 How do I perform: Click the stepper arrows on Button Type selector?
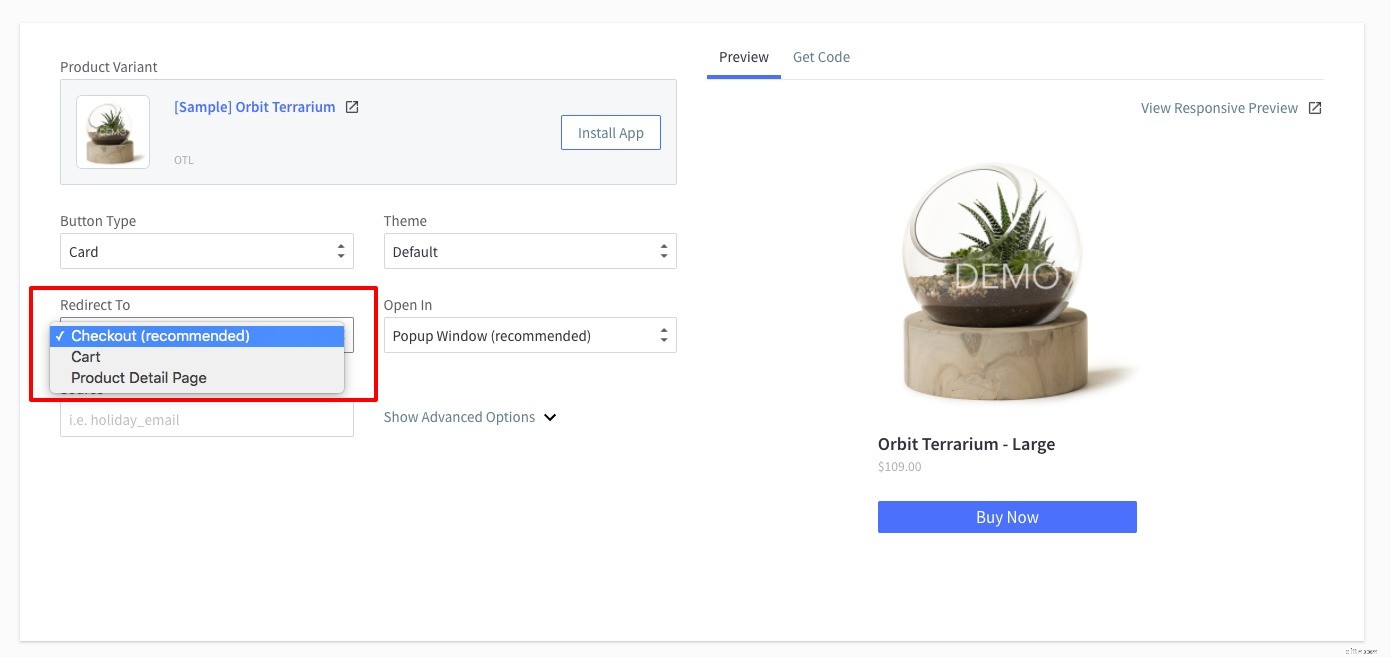[340, 251]
